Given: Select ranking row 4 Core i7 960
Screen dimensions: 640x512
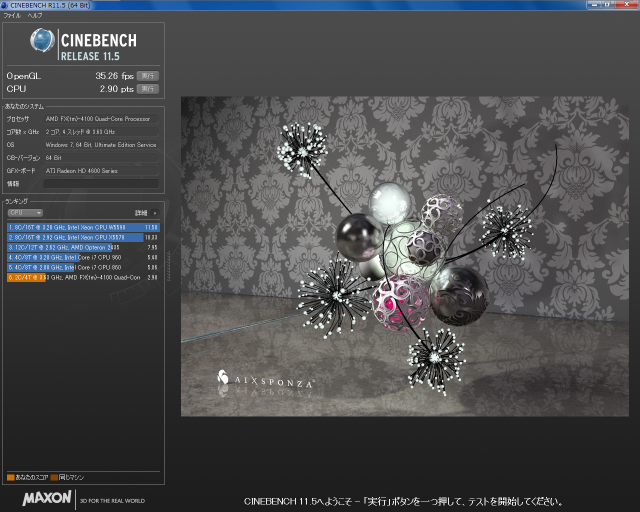Looking at the screenshot, I should click(x=83, y=258).
